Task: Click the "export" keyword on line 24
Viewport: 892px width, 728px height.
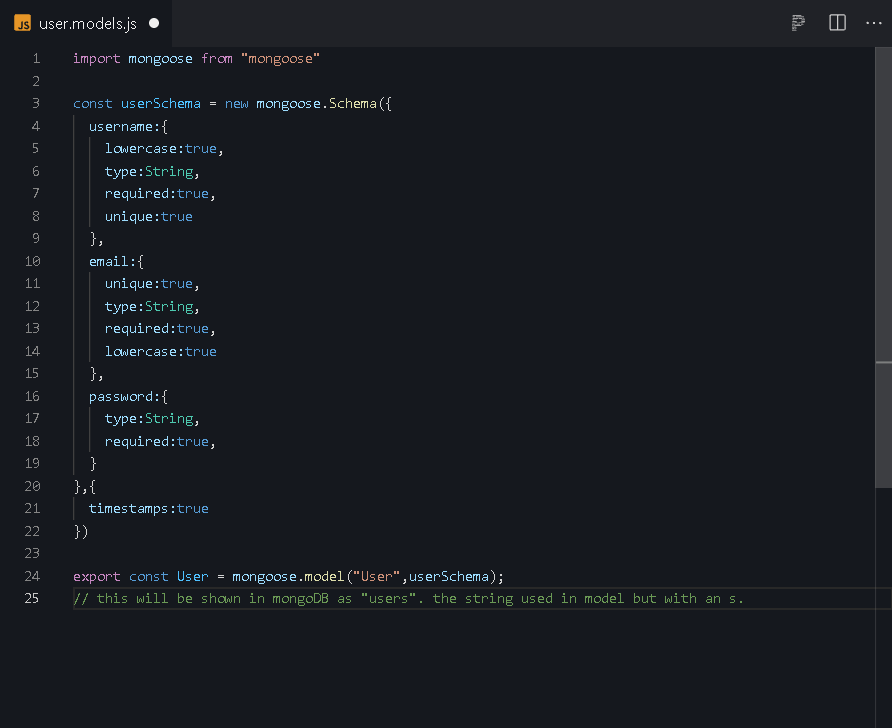Action: (x=97, y=576)
